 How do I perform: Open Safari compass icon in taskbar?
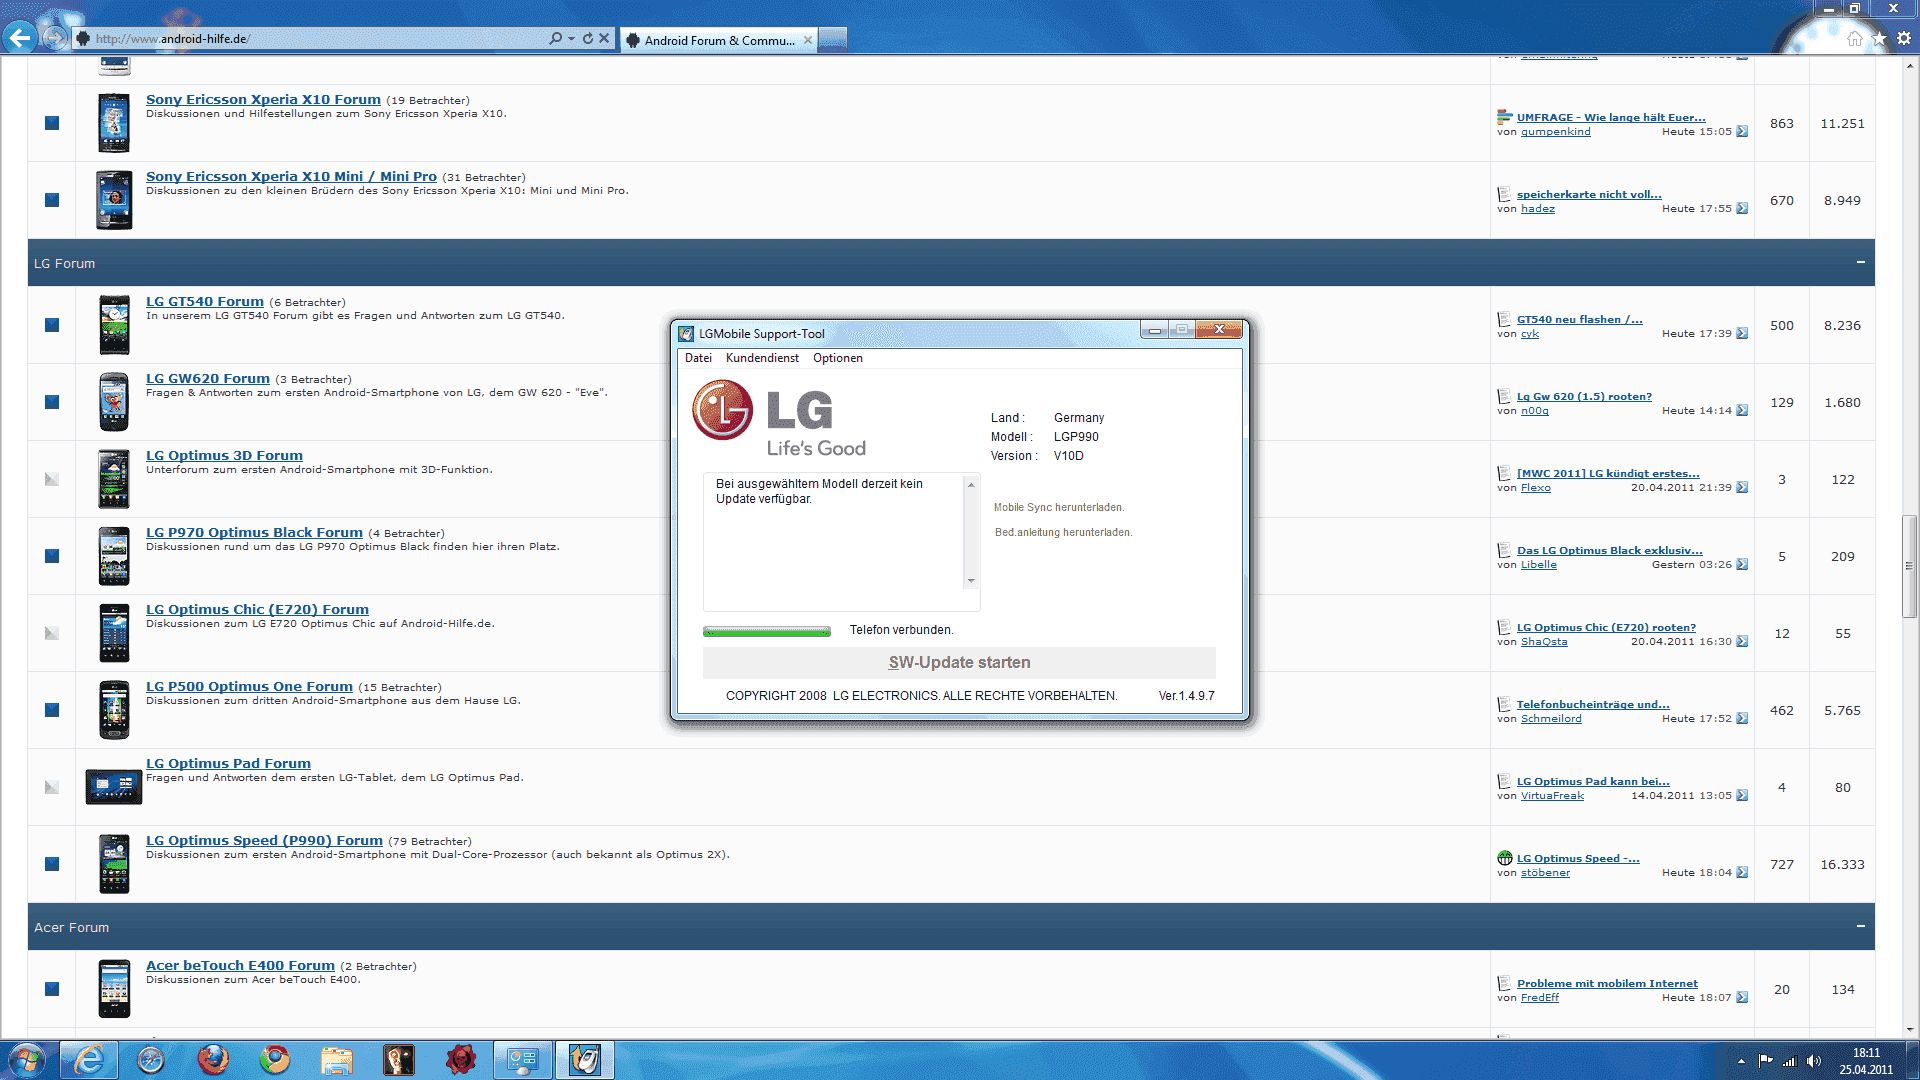tap(151, 1060)
